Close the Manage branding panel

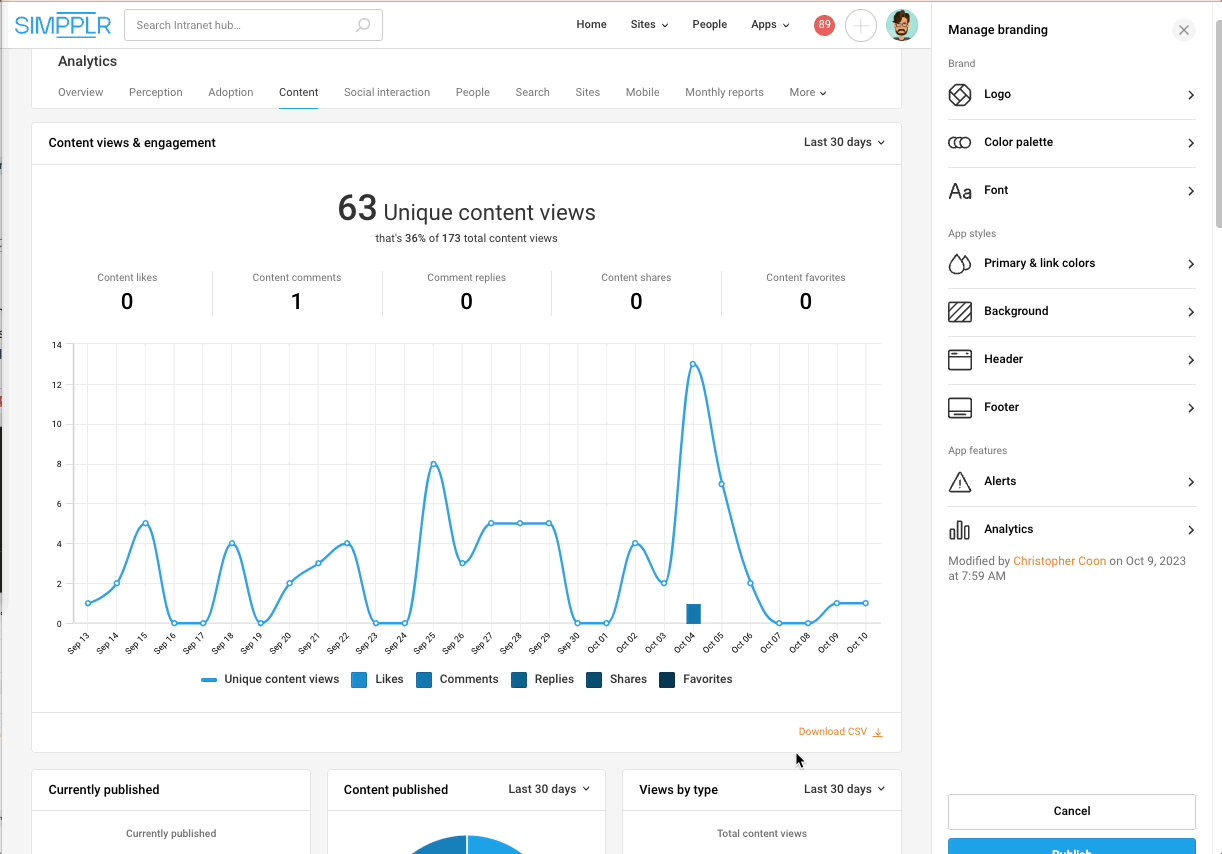tap(1184, 30)
